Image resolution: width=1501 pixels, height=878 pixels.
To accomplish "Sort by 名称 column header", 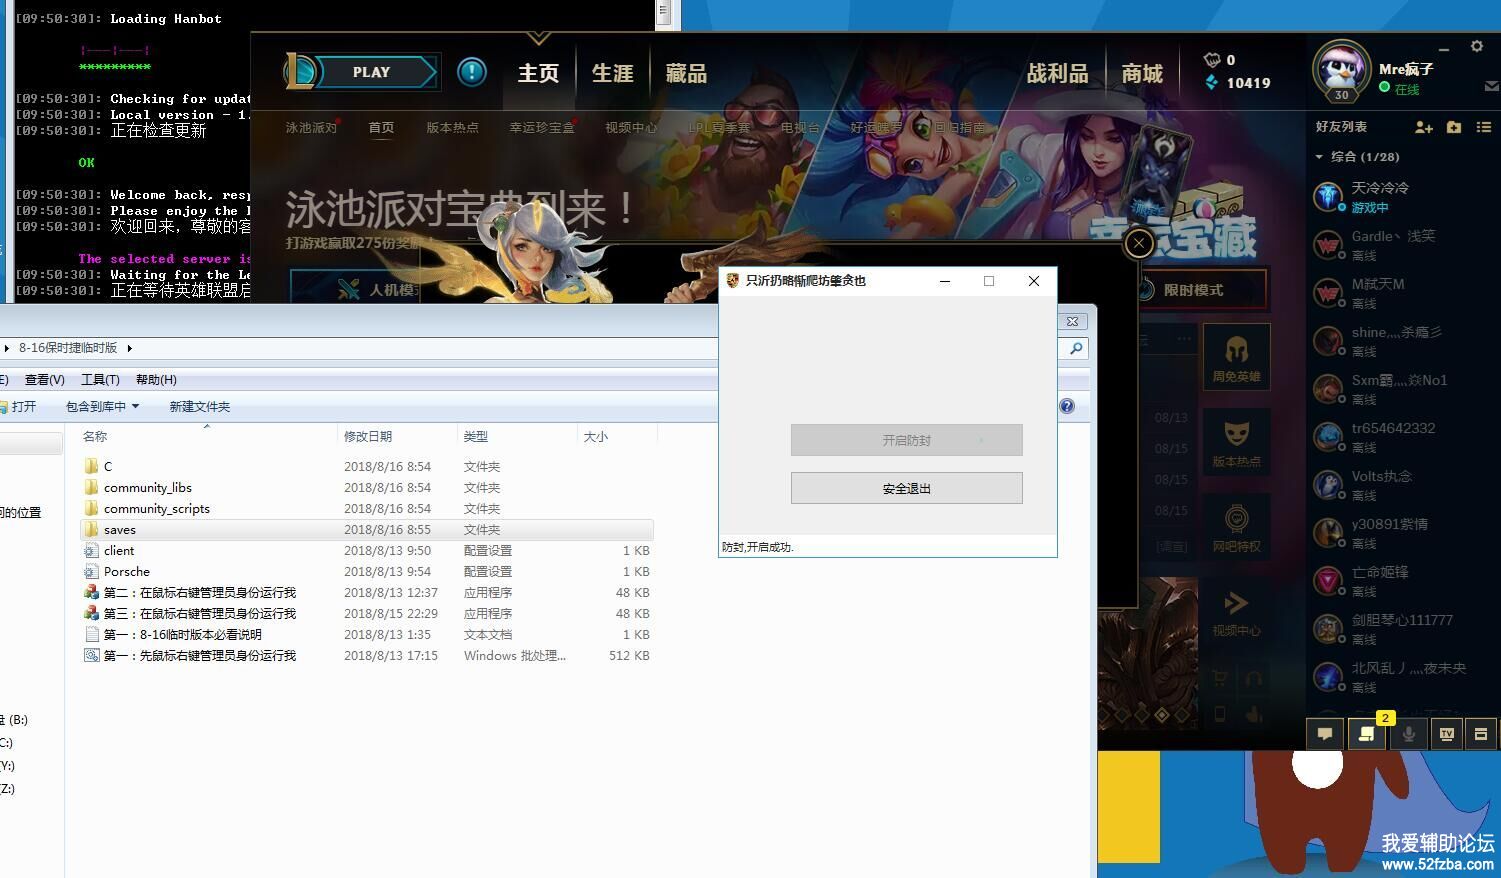I will coord(95,436).
